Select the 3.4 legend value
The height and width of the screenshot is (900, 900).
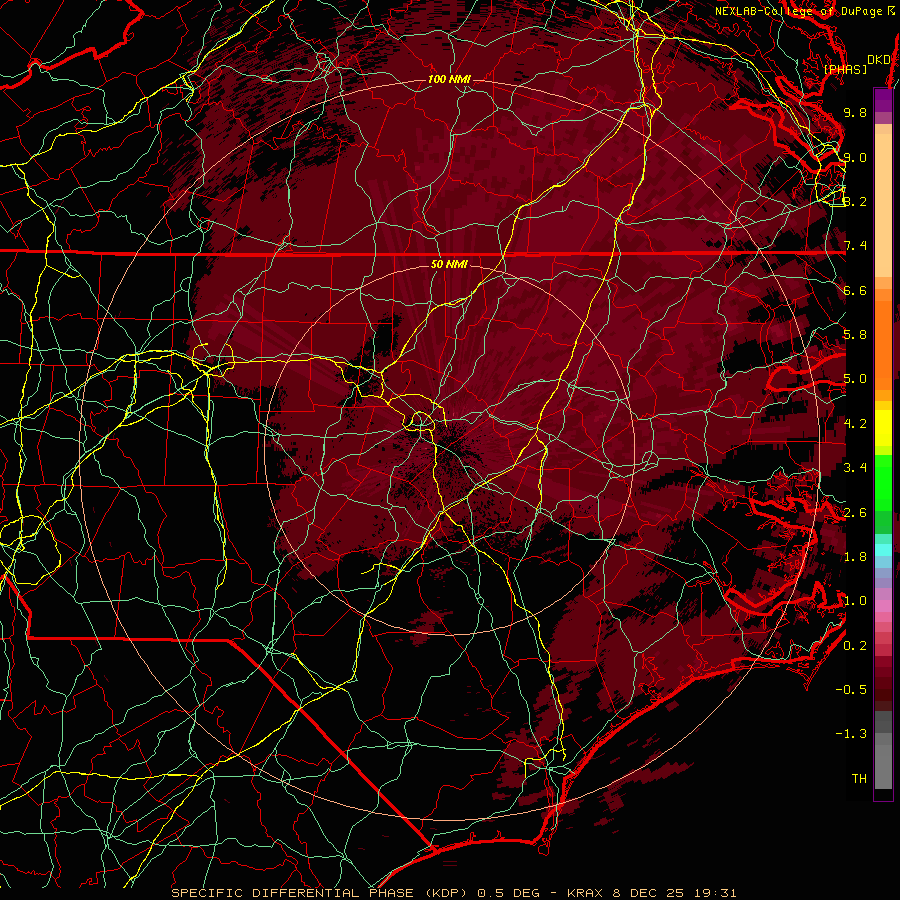pos(855,468)
